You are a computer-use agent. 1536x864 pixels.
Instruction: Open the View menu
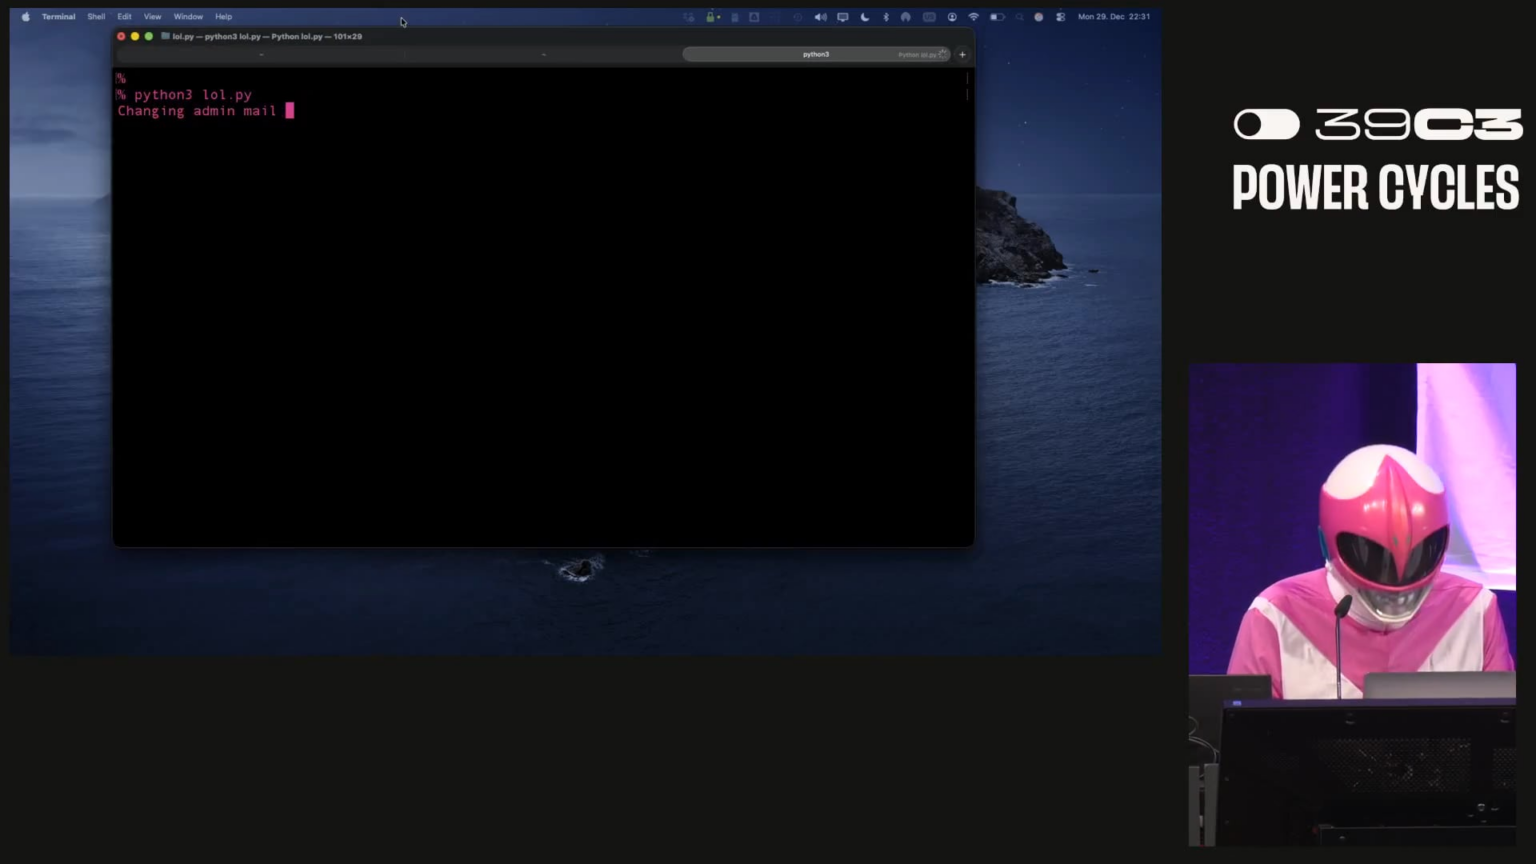[x=152, y=17]
